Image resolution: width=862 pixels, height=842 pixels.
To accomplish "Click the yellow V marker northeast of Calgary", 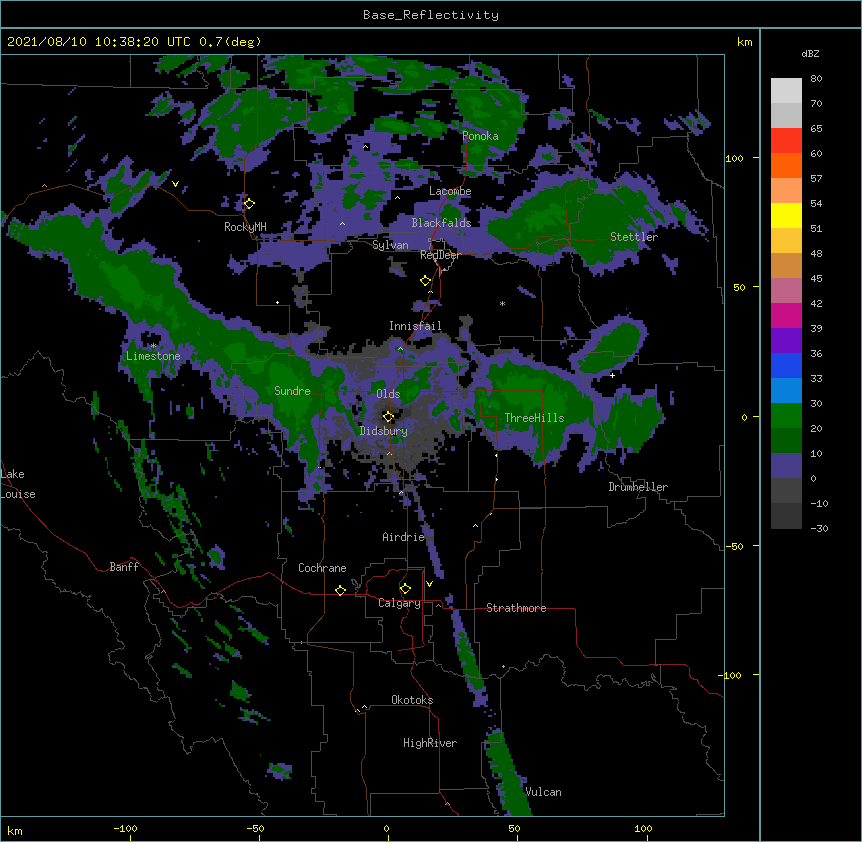I will (x=429, y=584).
